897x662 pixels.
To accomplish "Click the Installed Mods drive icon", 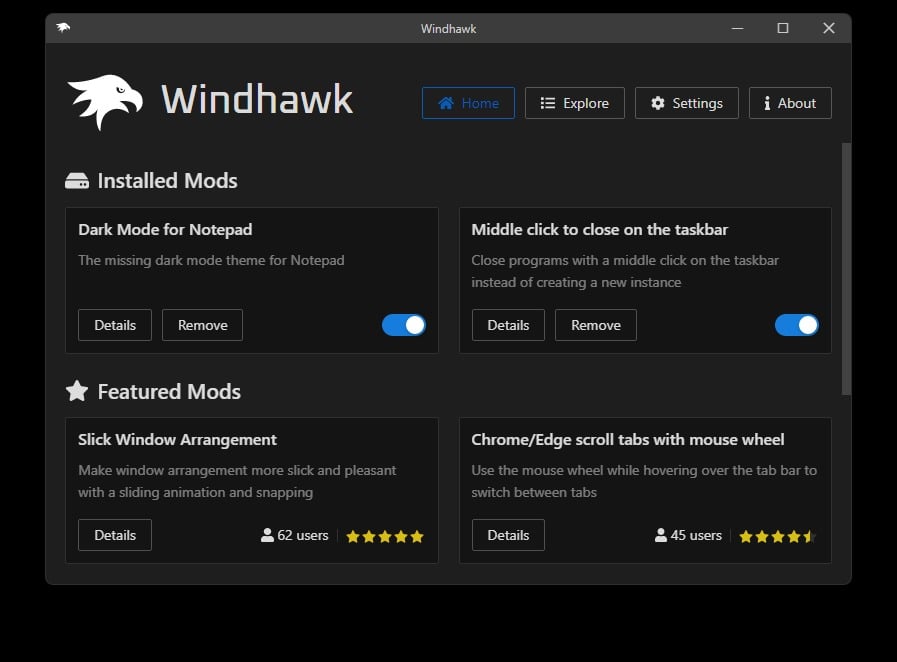I will pos(77,181).
